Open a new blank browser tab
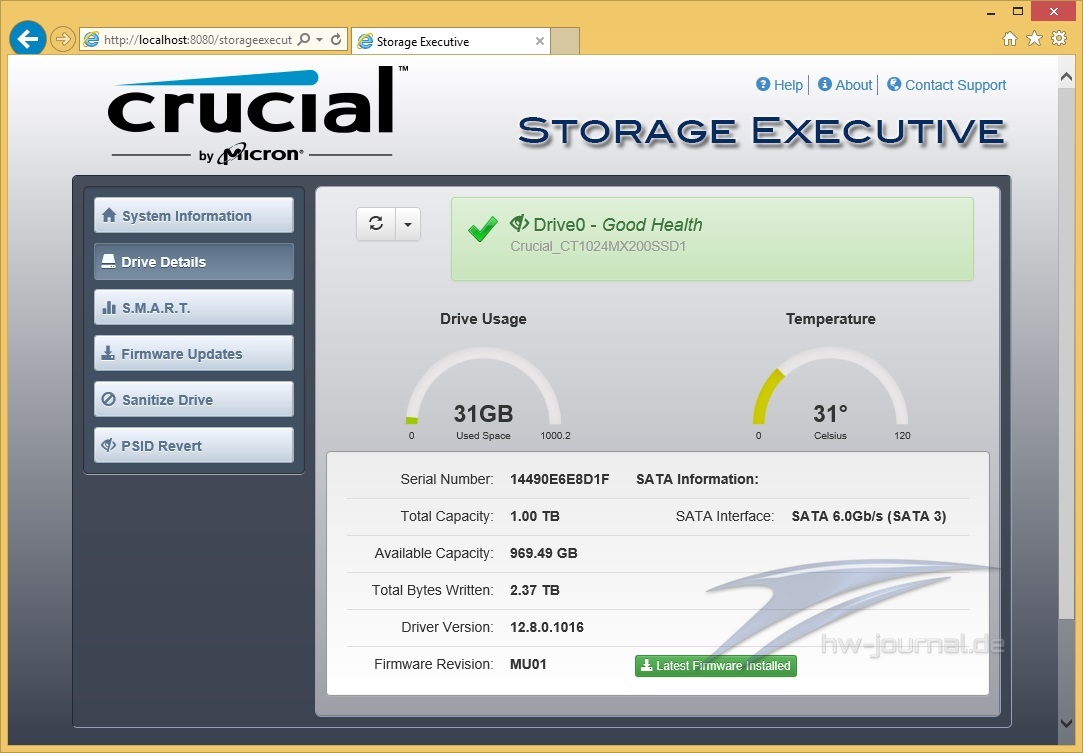This screenshot has height=753, width=1083. (x=565, y=41)
